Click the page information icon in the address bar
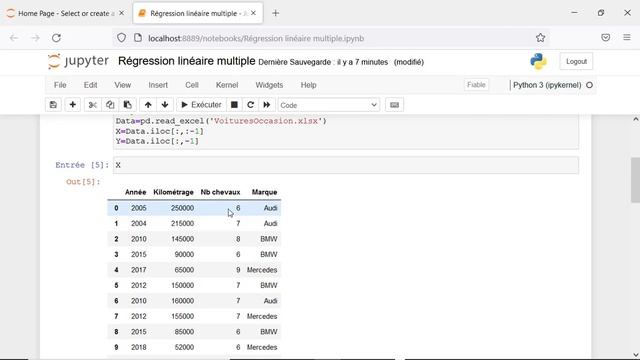 [x=138, y=38]
